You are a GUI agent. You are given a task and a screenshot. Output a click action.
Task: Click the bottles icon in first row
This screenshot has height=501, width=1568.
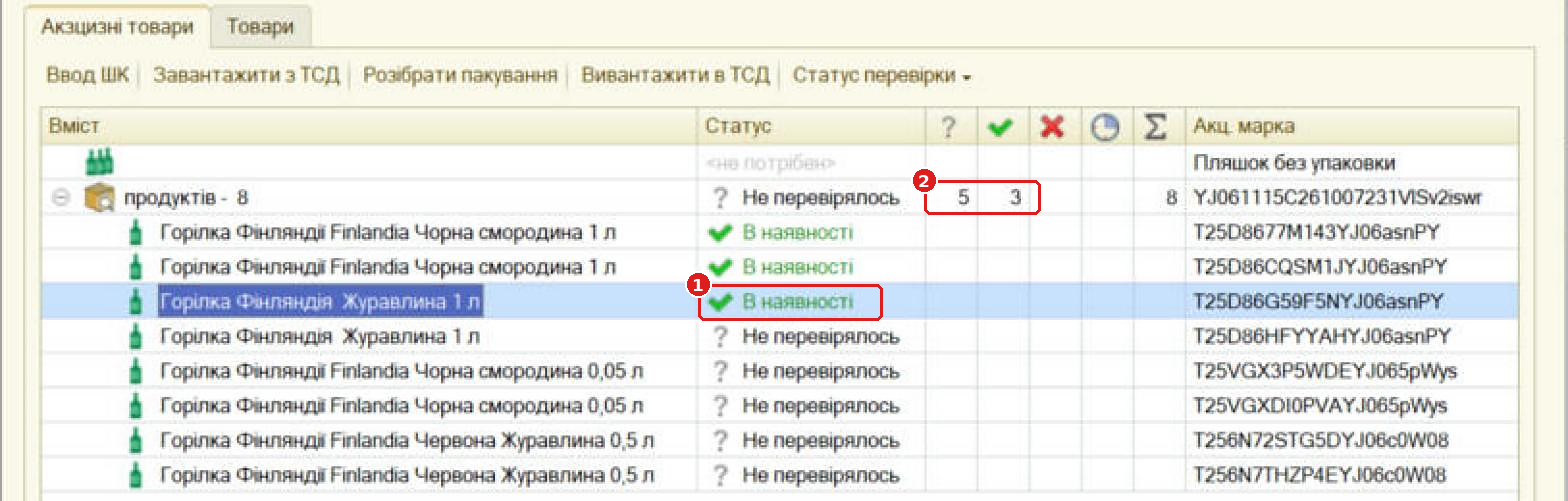[x=98, y=162]
